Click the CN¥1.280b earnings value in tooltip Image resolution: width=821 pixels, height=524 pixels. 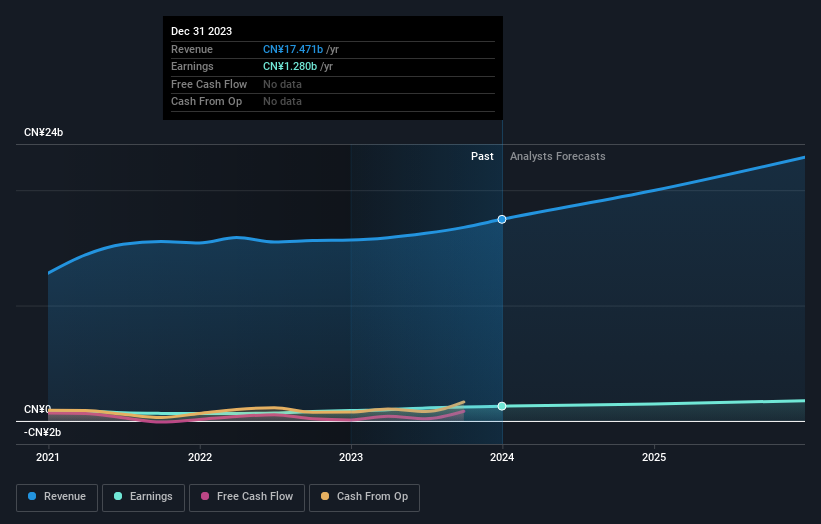coord(290,66)
